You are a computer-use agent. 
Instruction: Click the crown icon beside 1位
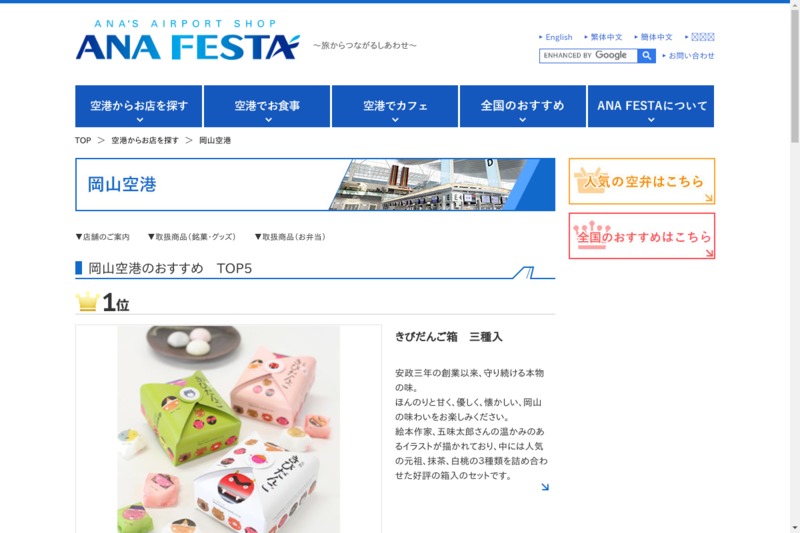pyautogui.click(x=87, y=301)
